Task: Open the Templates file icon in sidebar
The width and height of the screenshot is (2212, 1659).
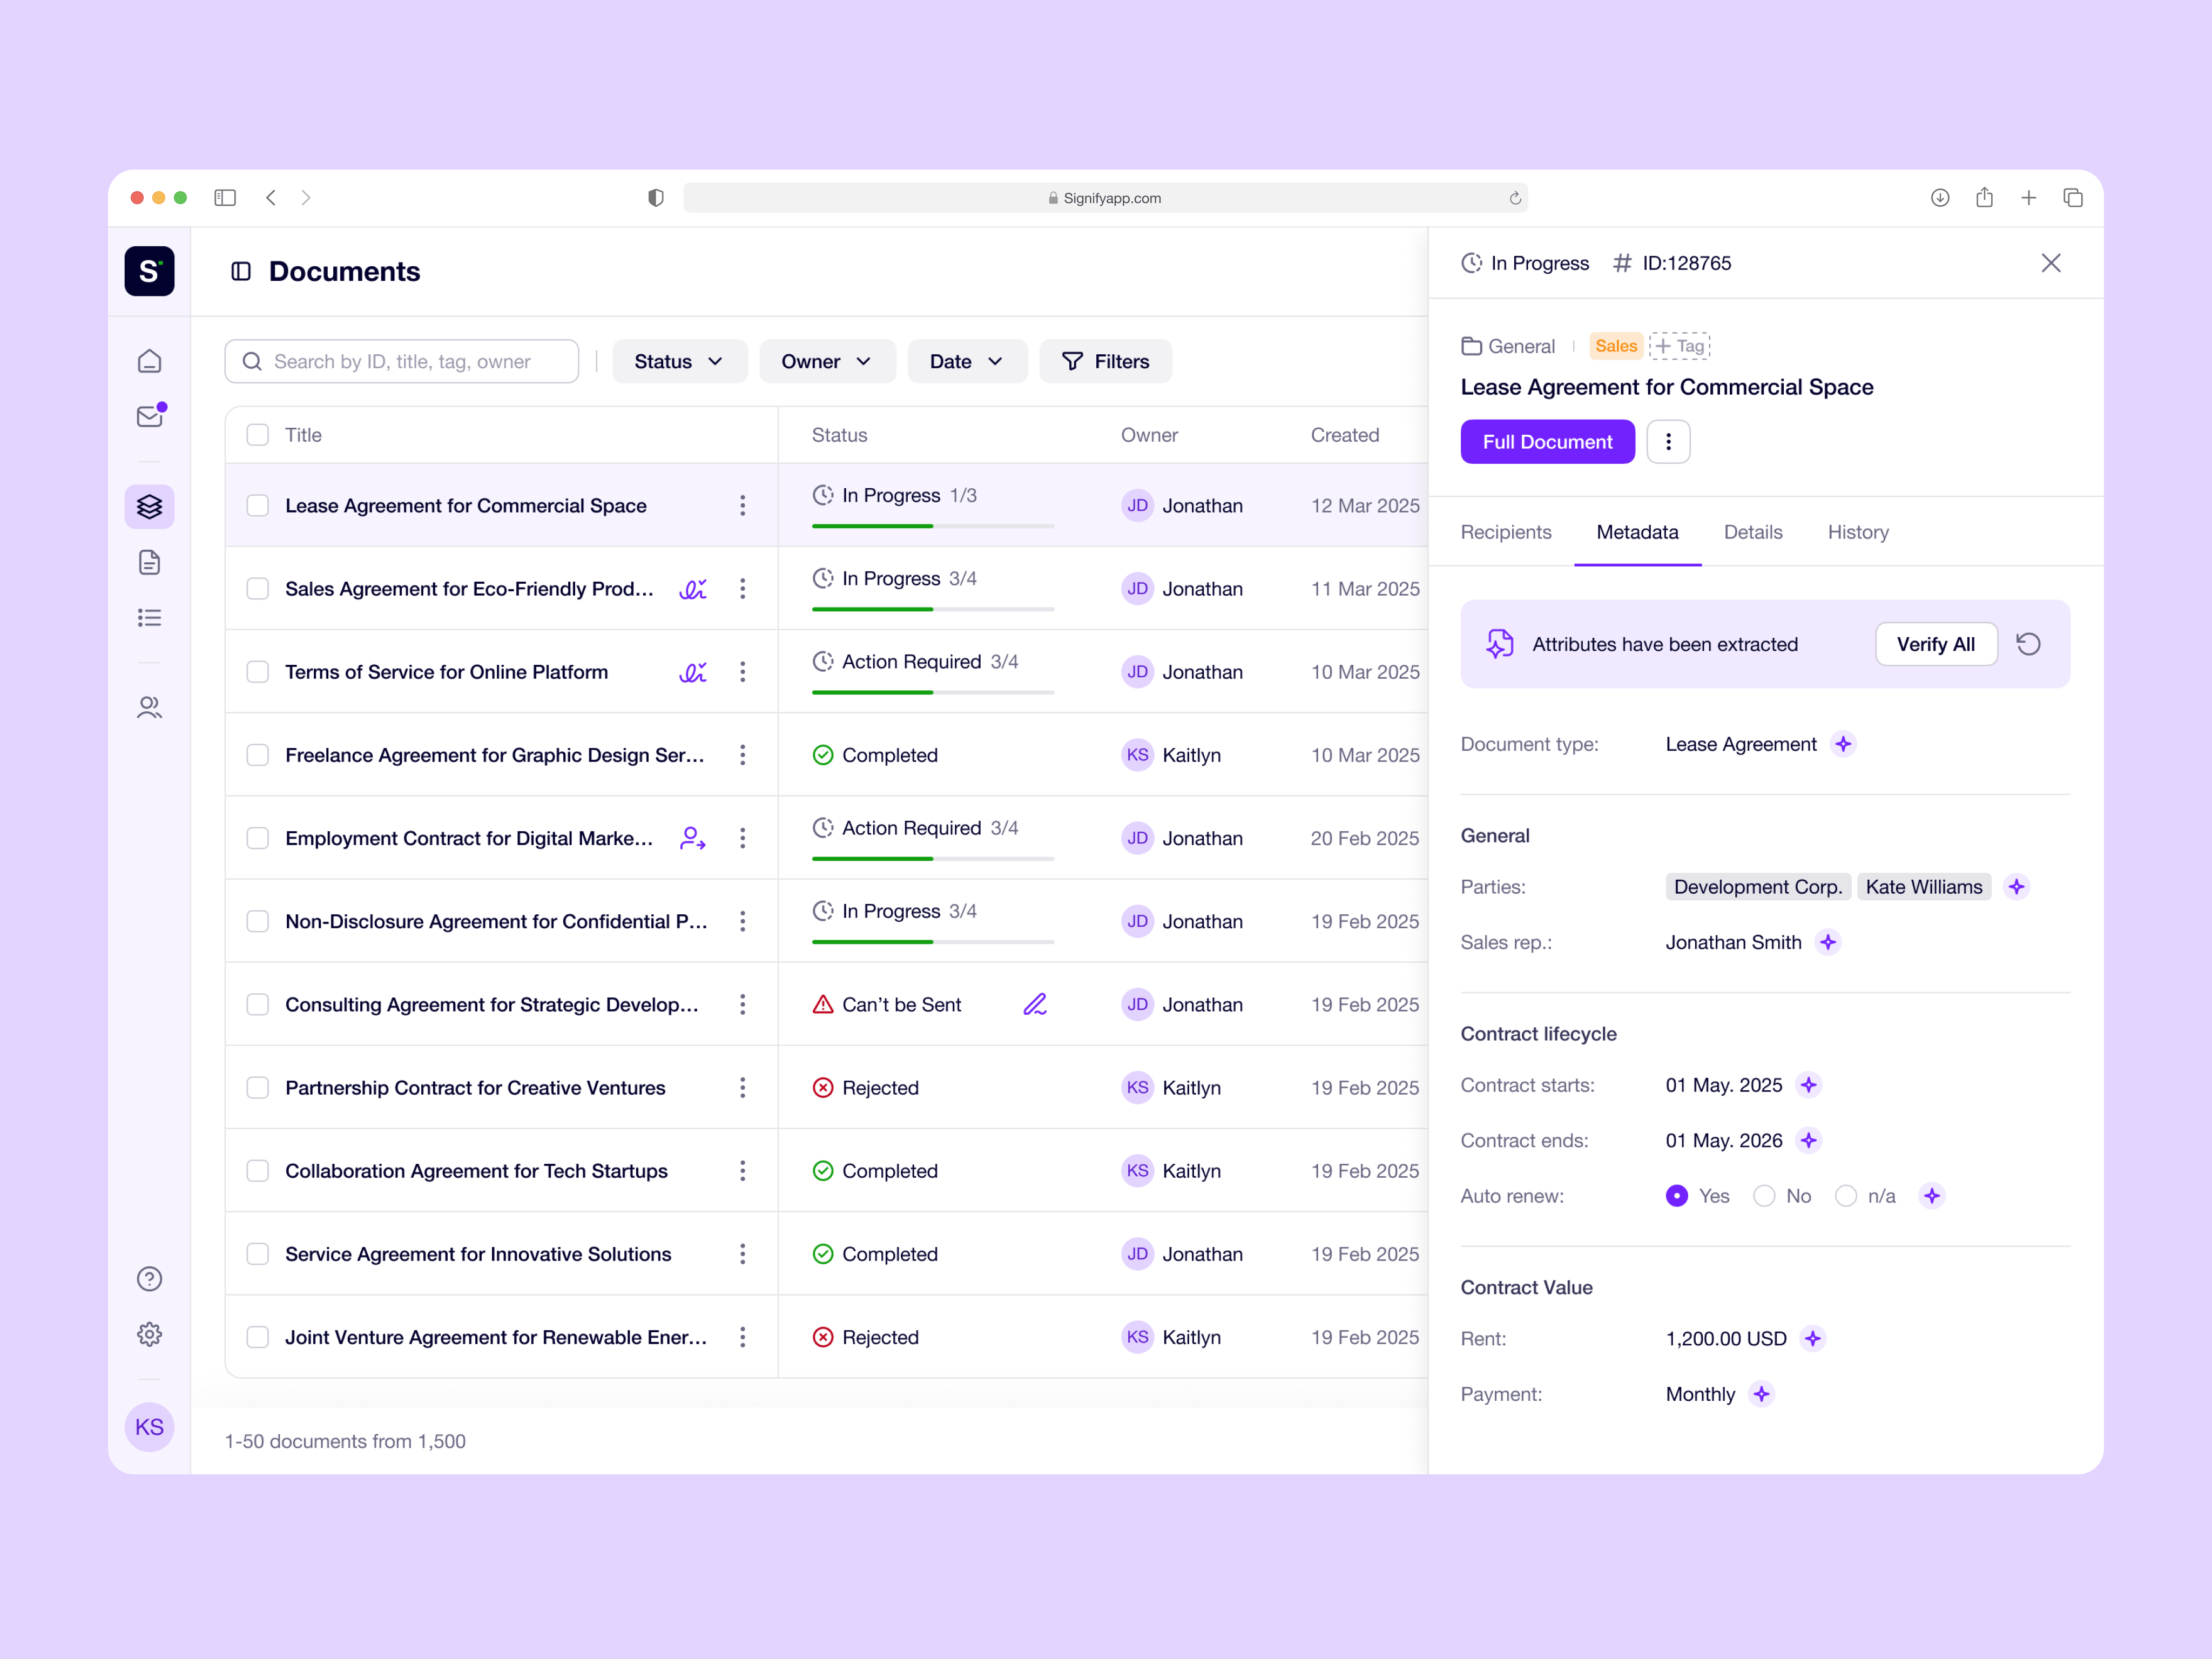Action: [x=149, y=562]
